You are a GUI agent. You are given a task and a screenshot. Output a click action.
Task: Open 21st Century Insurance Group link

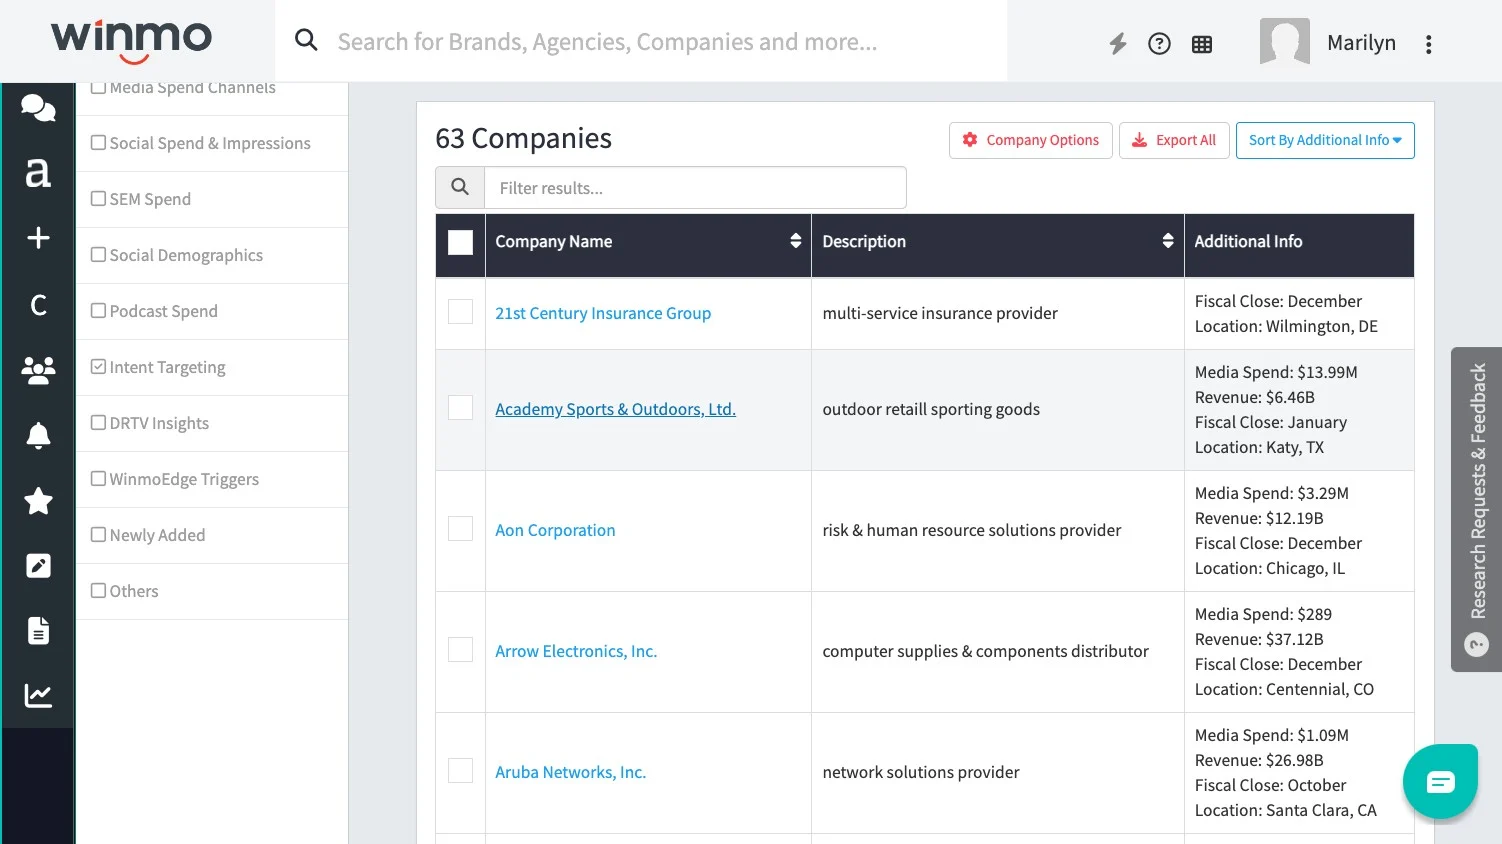[603, 313]
